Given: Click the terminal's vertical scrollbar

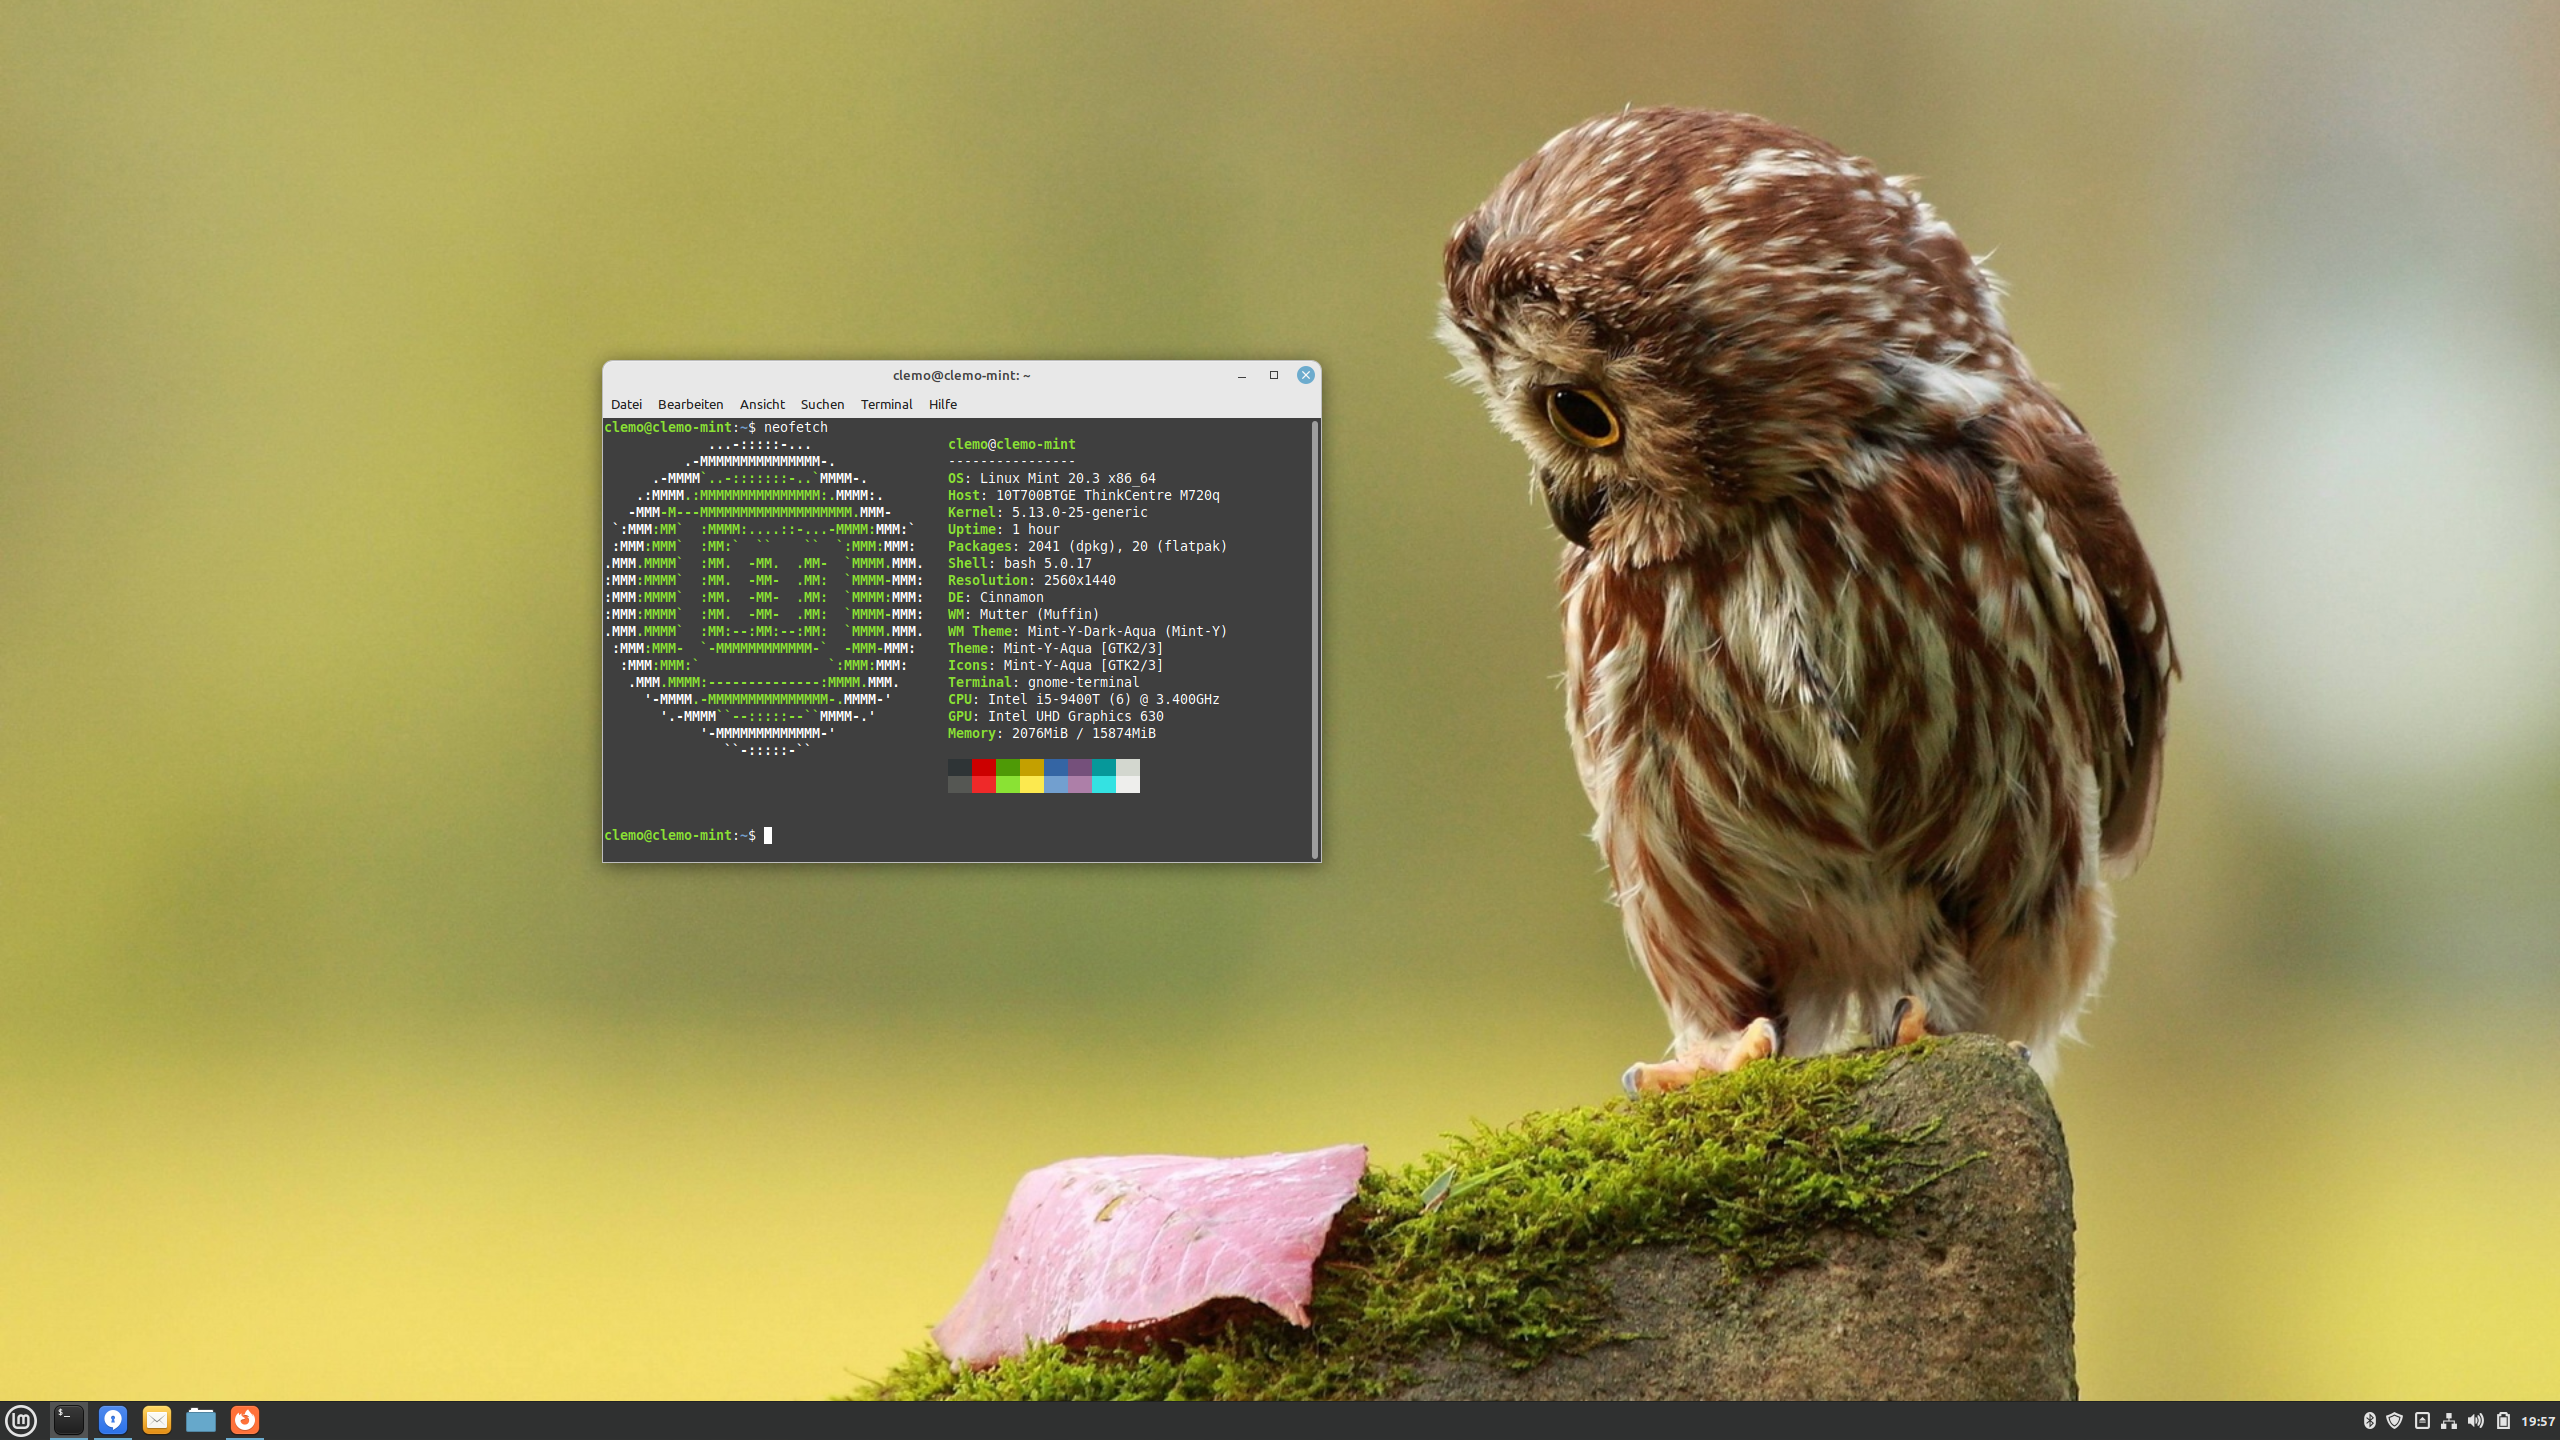Looking at the screenshot, I should coord(1314,640).
